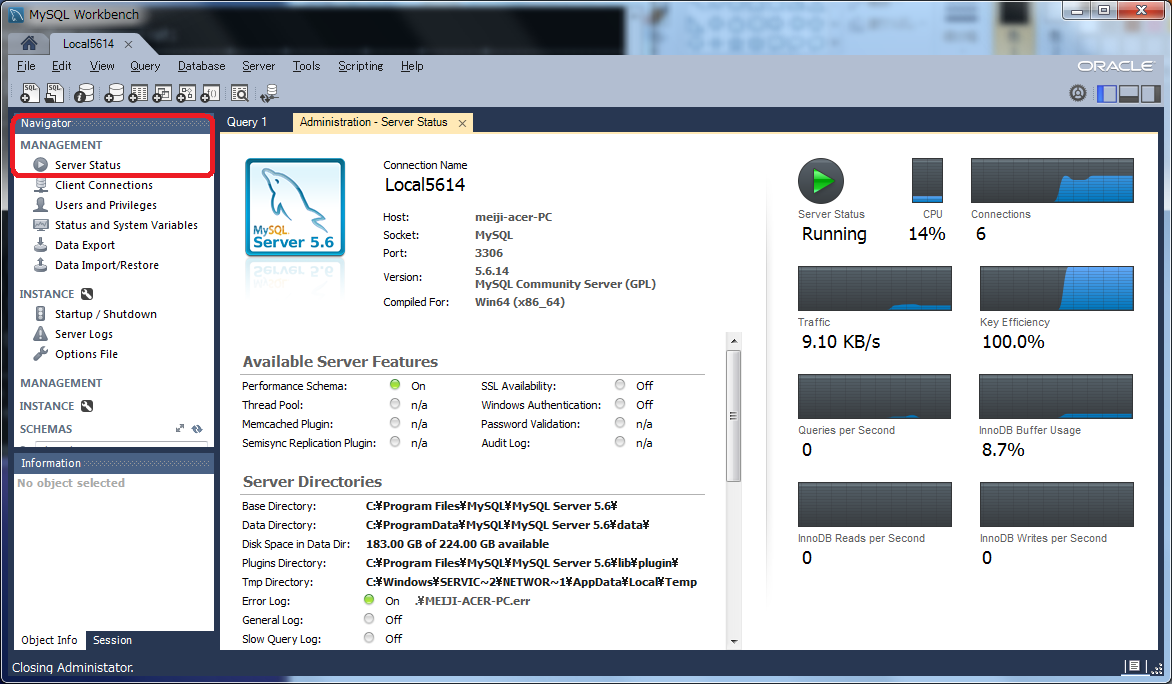This screenshot has height=684, width=1172.
Task: Click the InnoDB Buffer Usage graph
Action: [1055, 396]
